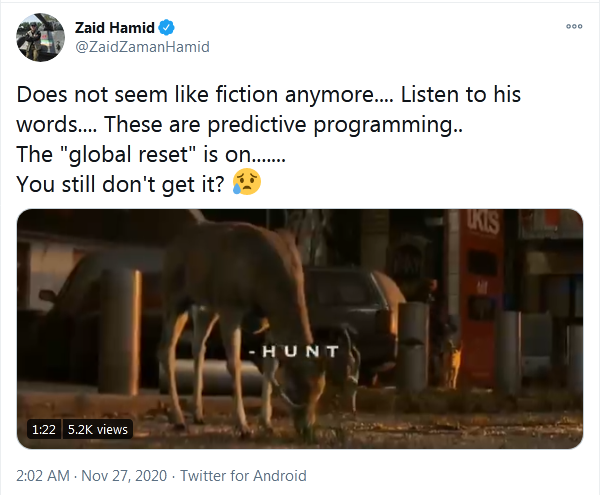This screenshot has width=602, height=495.
Task: Click the Nov 27, 2020 date
Action: [x=124, y=476]
